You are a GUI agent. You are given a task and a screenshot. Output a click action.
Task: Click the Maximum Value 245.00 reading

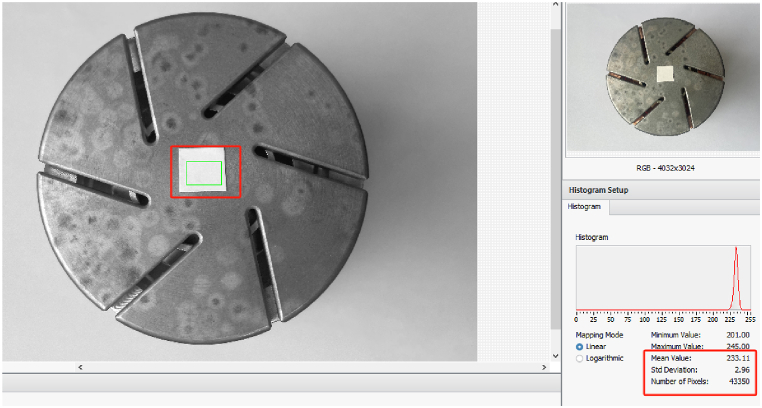point(700,346)
